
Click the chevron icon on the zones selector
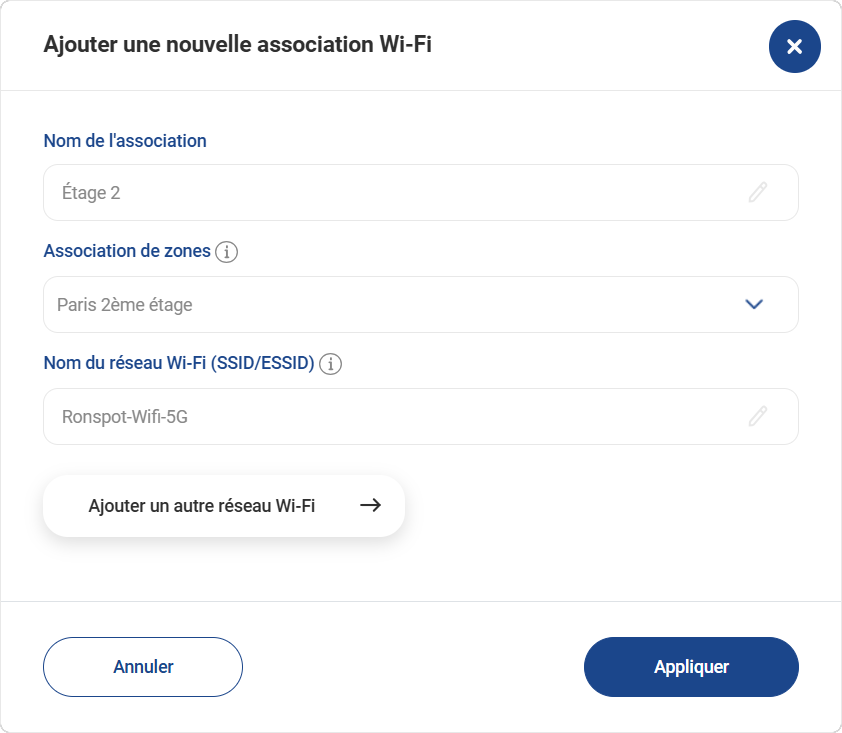[x=754, y=304]
